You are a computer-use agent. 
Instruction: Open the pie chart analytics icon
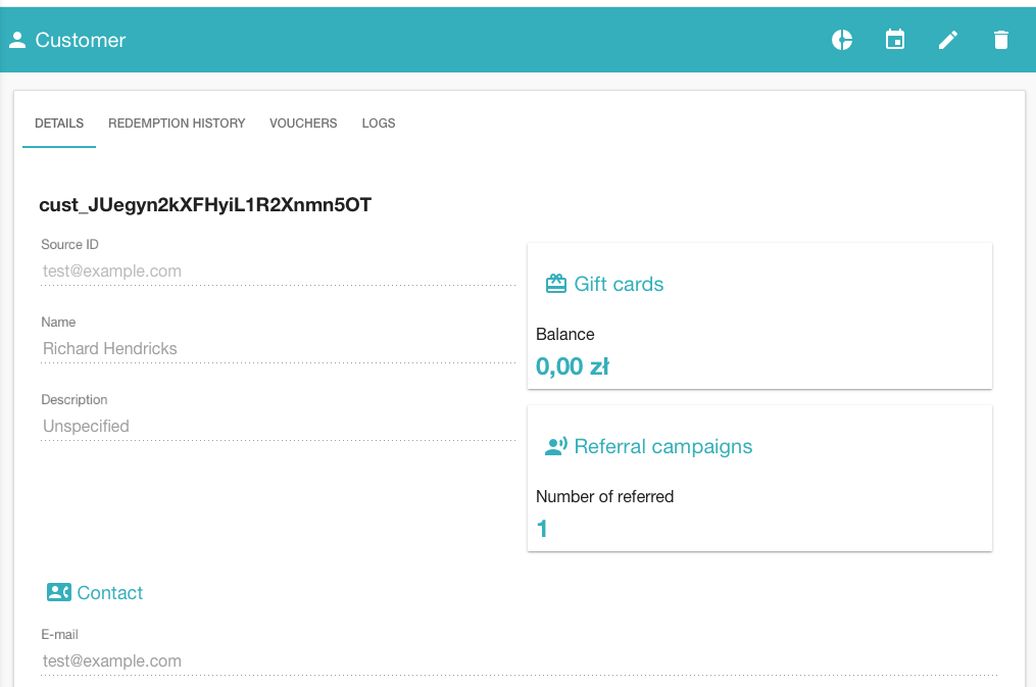(x=843, y=40)
